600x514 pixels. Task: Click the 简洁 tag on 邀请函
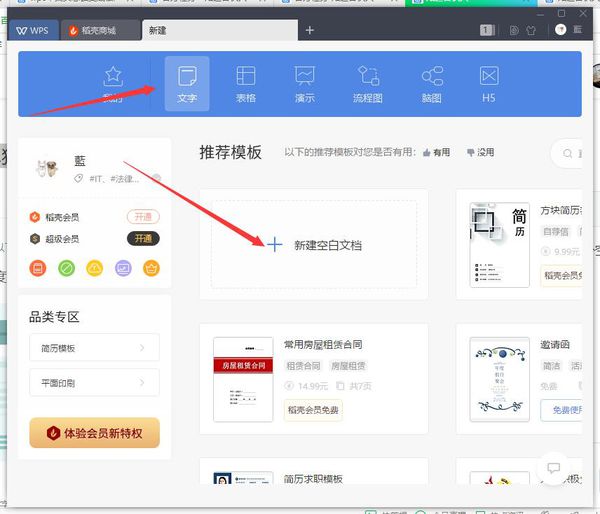point(551,366)
